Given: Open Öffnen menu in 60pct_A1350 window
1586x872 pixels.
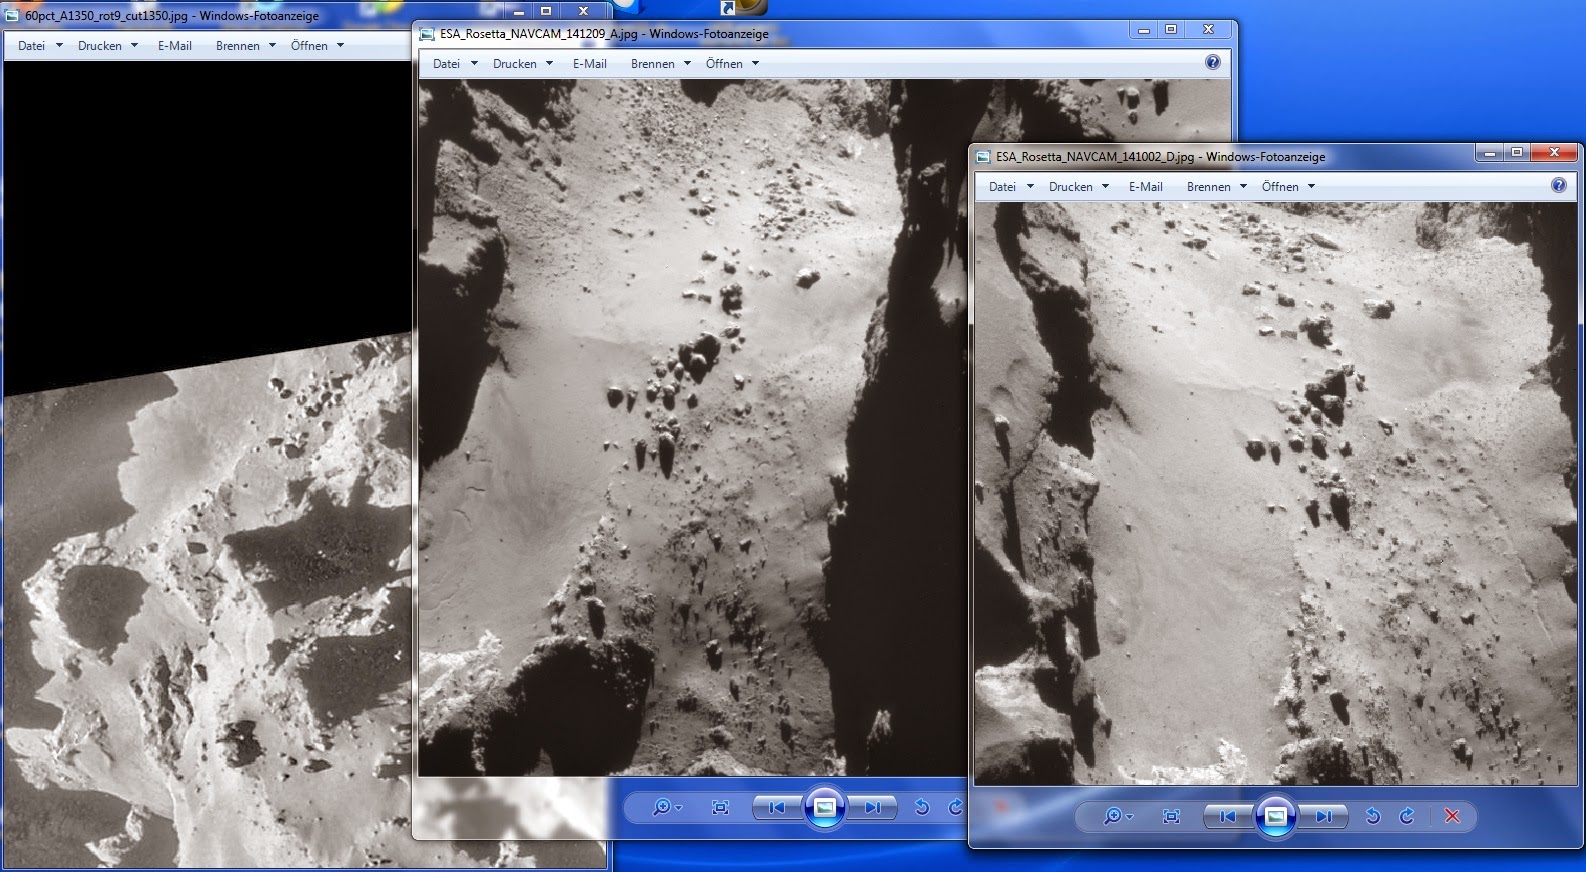Looking at the screenshot, I should (317, 45).
